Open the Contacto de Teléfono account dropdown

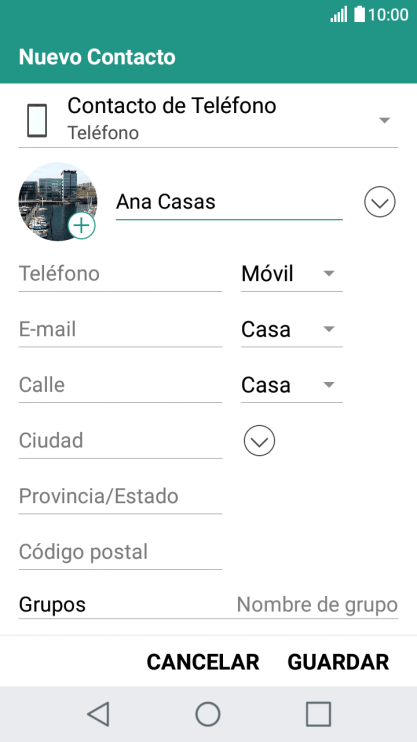pos(208,120)
